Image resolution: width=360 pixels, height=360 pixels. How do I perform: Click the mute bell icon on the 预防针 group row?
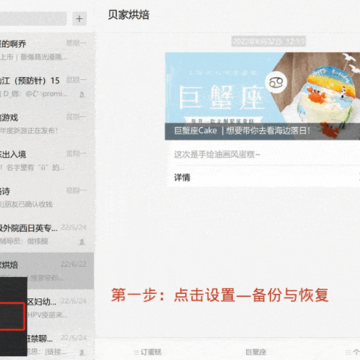[x=82, y=95]
